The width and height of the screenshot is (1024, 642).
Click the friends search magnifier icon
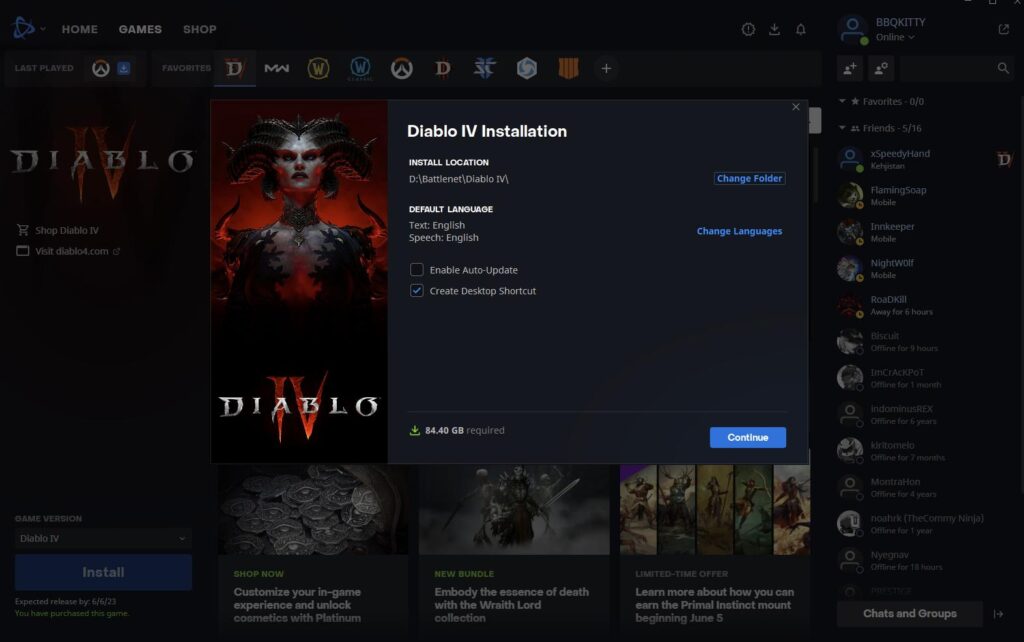coord(1003,68)
